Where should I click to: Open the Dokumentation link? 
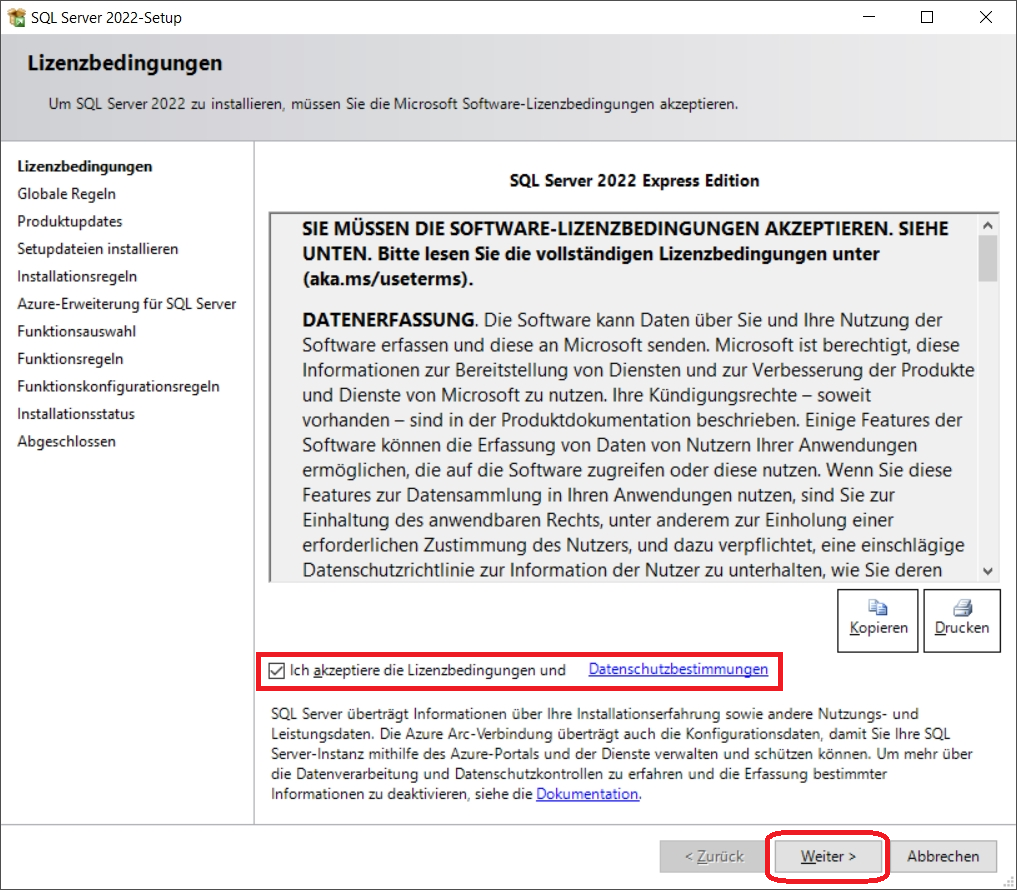click(587, 794)
